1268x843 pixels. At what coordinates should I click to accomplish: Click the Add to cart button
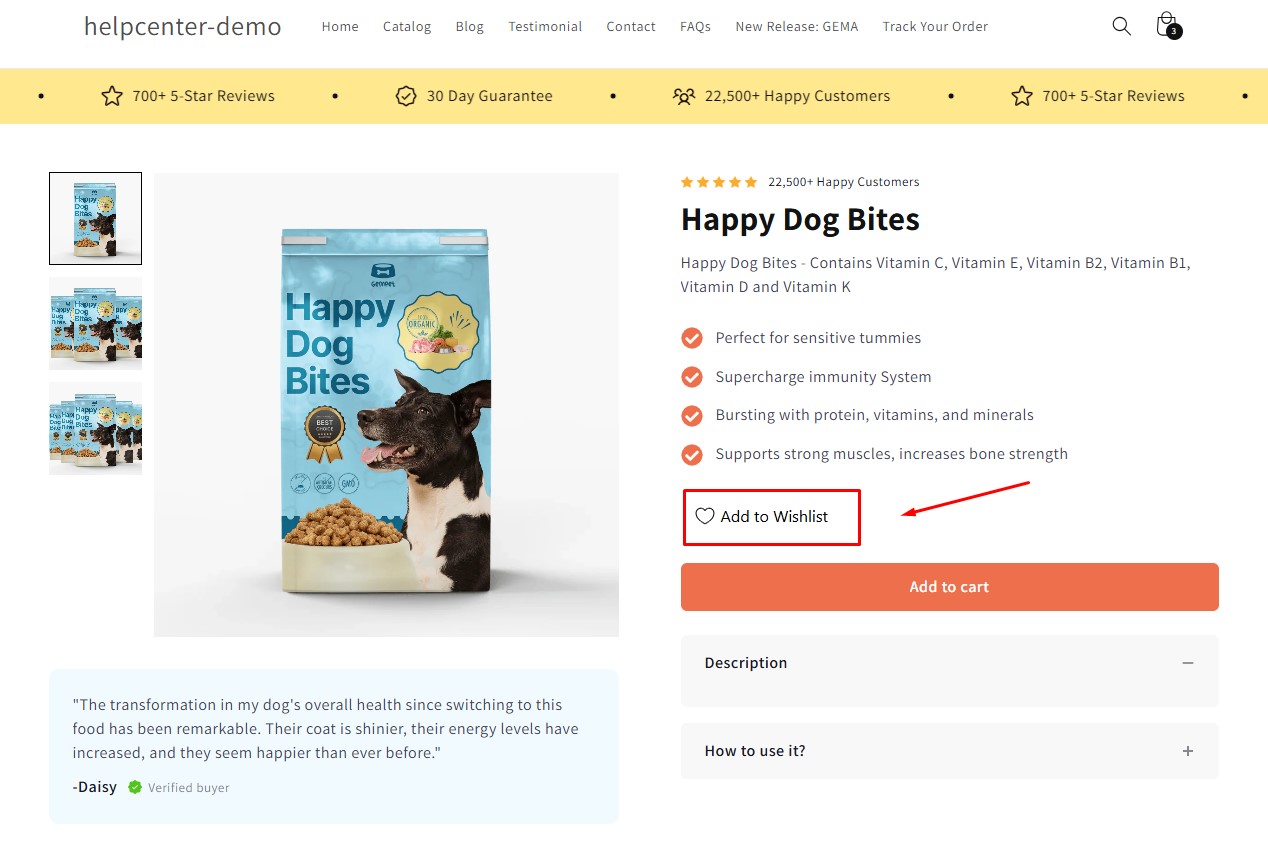pos(949,587)
